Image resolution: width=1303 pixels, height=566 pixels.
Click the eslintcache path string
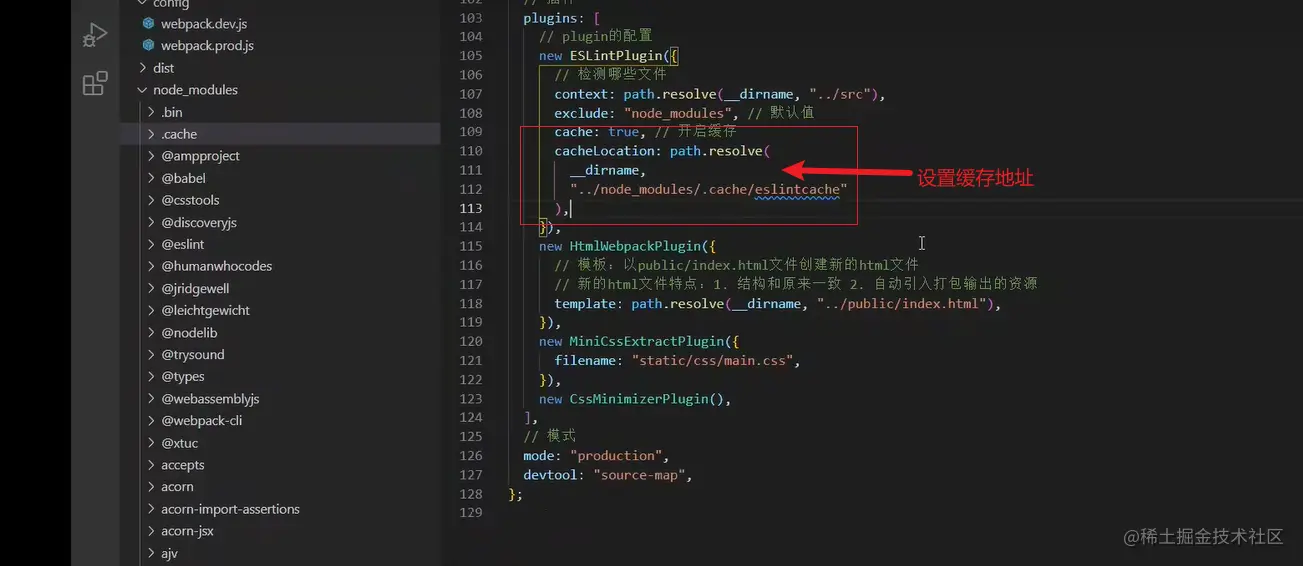click(x=709, y=189)
